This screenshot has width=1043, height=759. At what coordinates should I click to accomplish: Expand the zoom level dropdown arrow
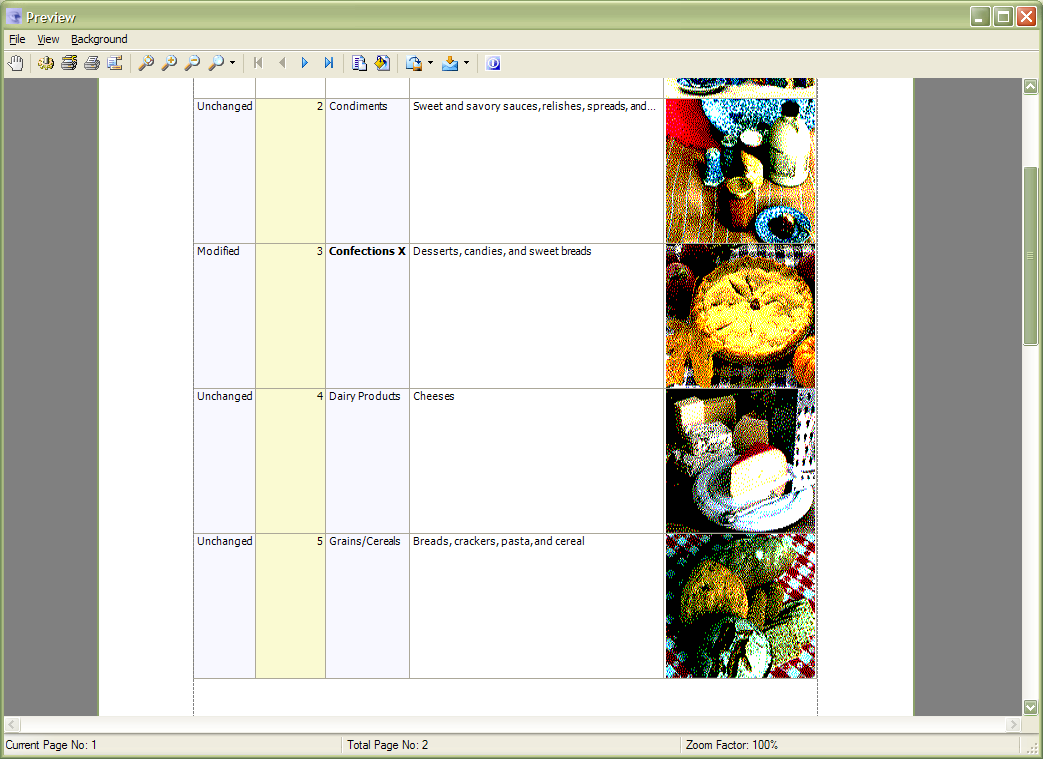pyautogui.click(x=232, y=63)
